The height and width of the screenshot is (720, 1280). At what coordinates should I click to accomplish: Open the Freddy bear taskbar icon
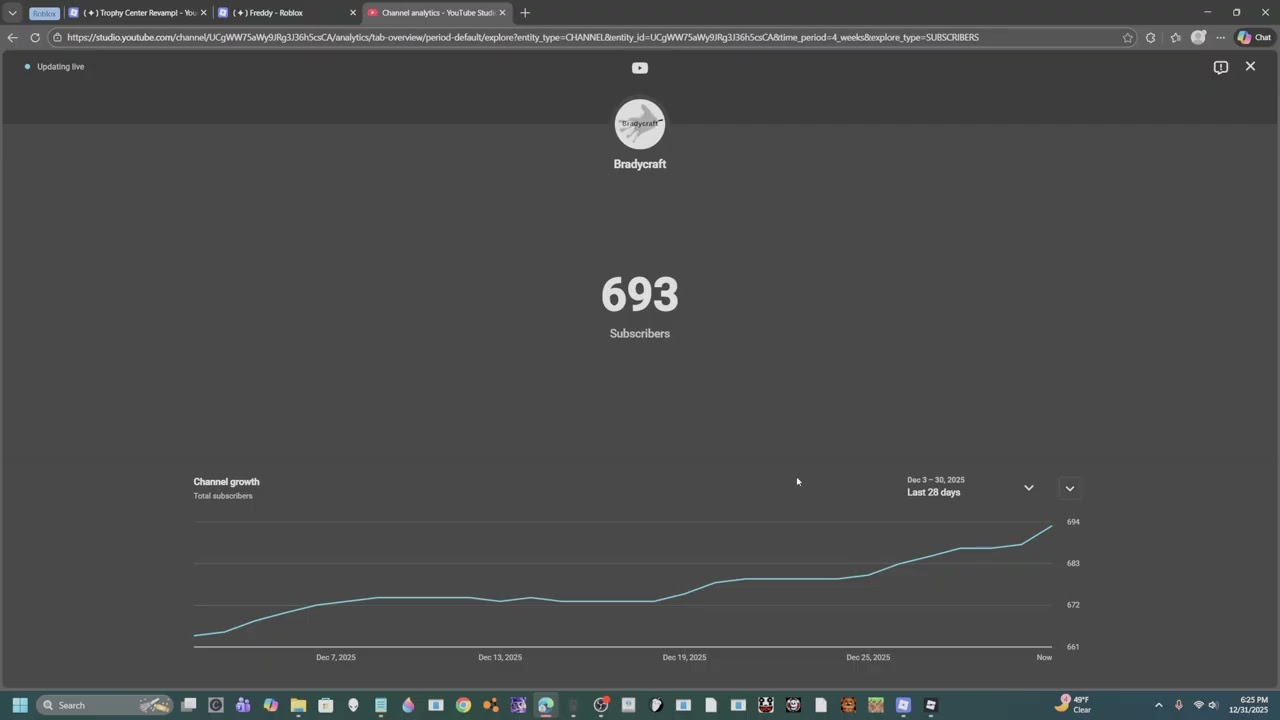coord(848,705)
